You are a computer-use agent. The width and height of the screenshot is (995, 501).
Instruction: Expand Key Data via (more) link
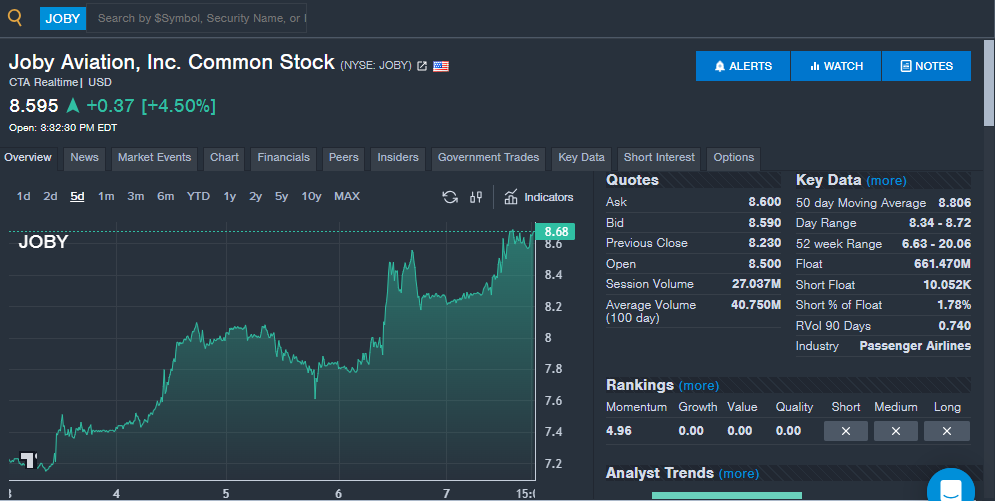(x=886, y=181)
